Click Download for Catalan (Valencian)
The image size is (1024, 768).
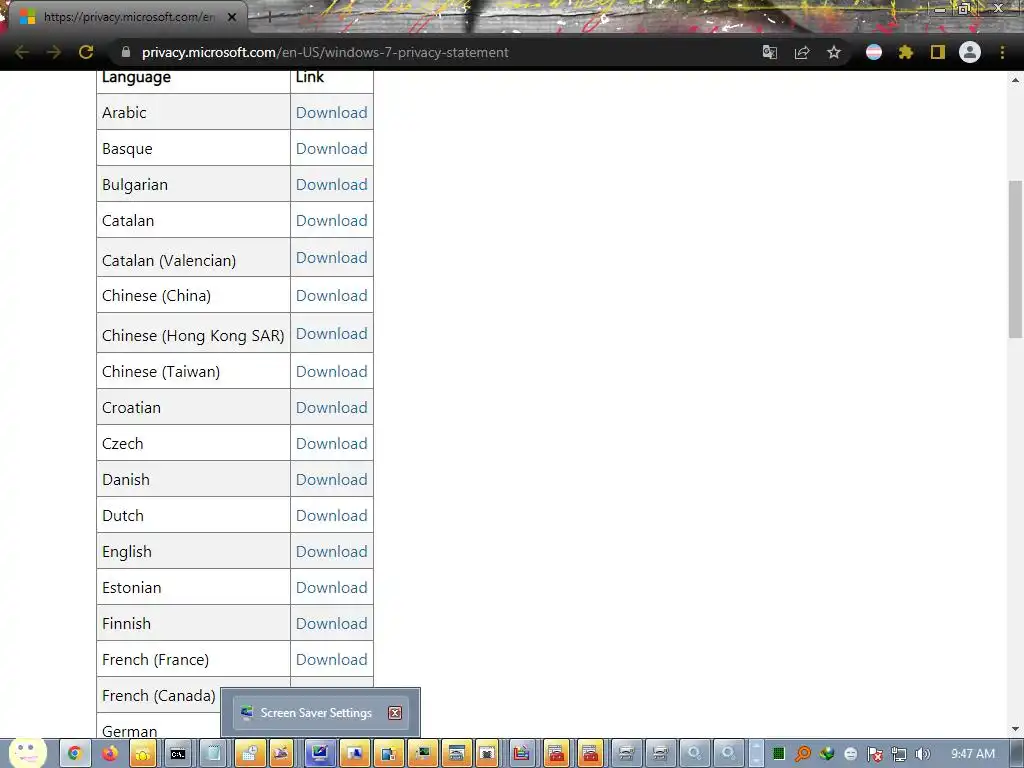[332, 257]
